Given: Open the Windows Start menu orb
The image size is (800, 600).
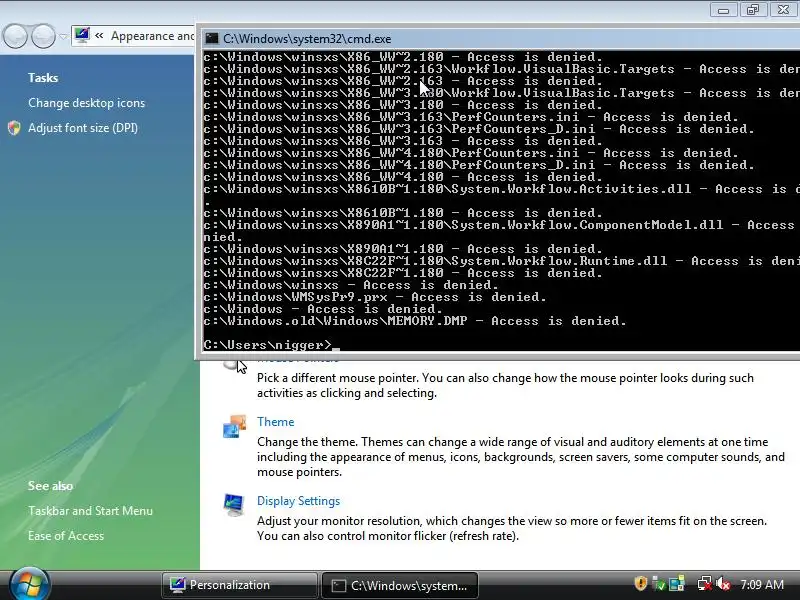Looking at the screenshot, I should (30, 584).
